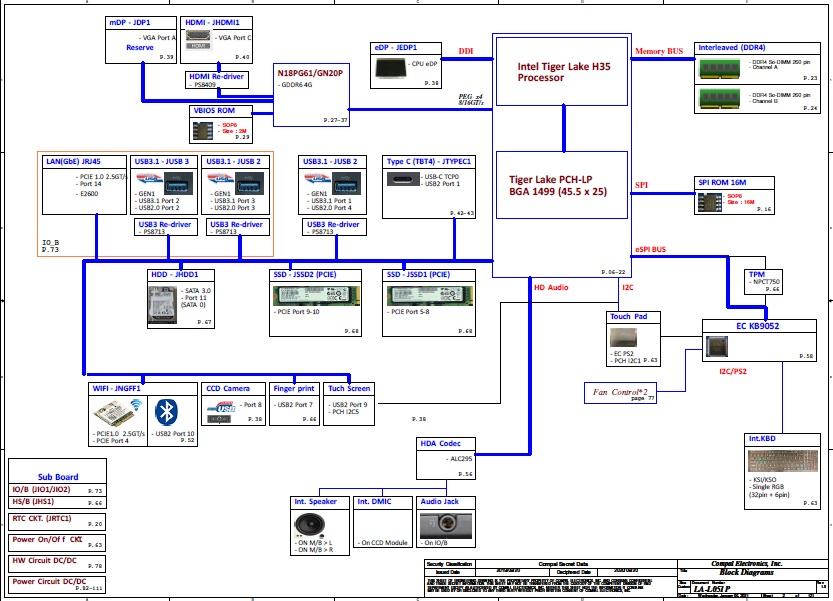This screenshot has width=833, height=601.
Task: Click the SSD JSSD2 drive image
Action: pyautogui.click(x=315, y=297)
